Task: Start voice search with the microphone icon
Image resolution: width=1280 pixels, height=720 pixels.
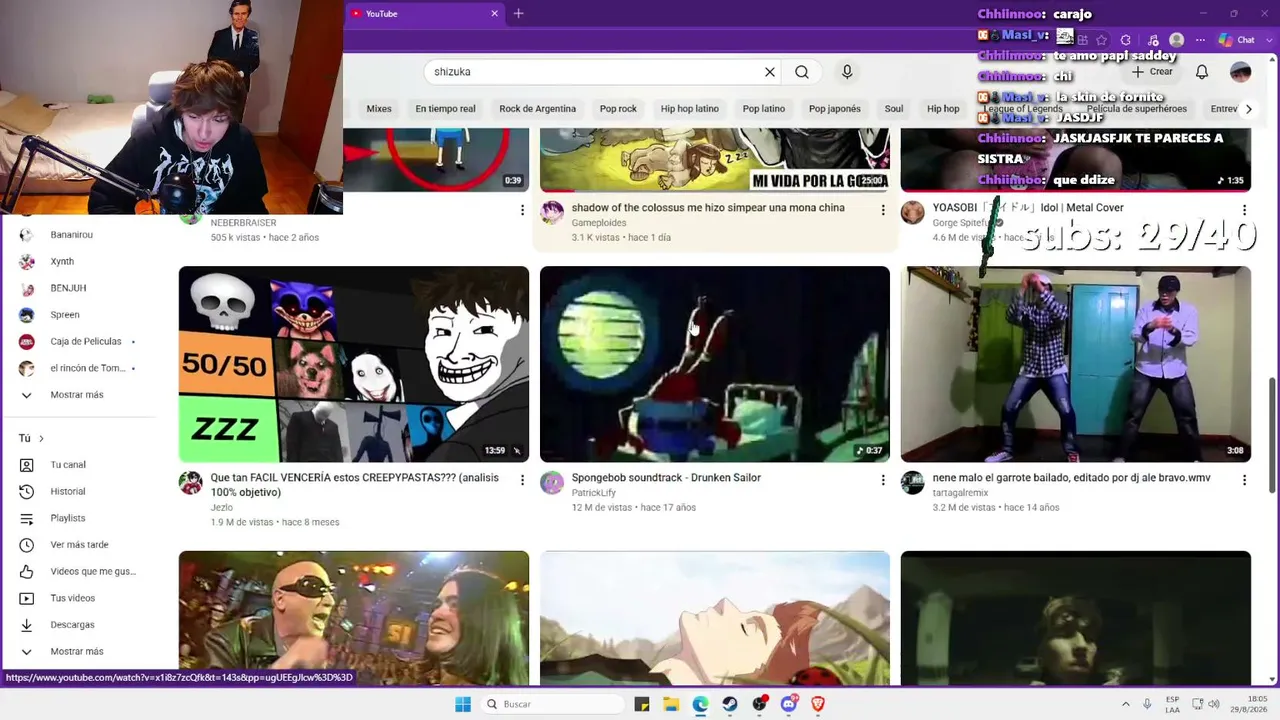Action: [x=847, y=72]
